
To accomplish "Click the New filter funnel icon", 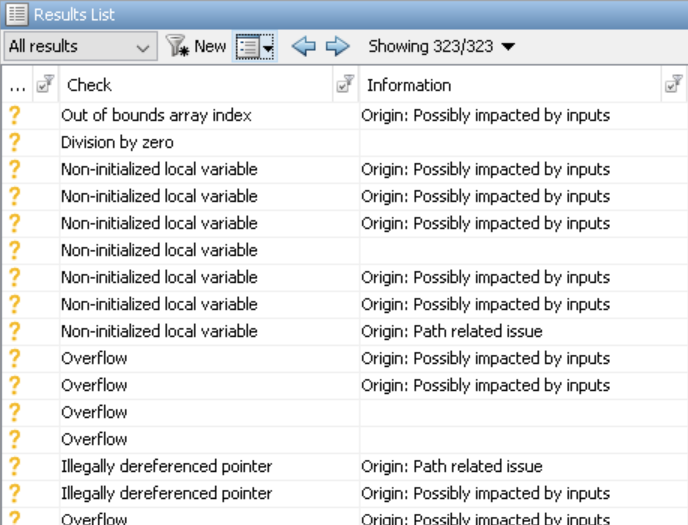I will pyautogui.click(x=177, y=46).
